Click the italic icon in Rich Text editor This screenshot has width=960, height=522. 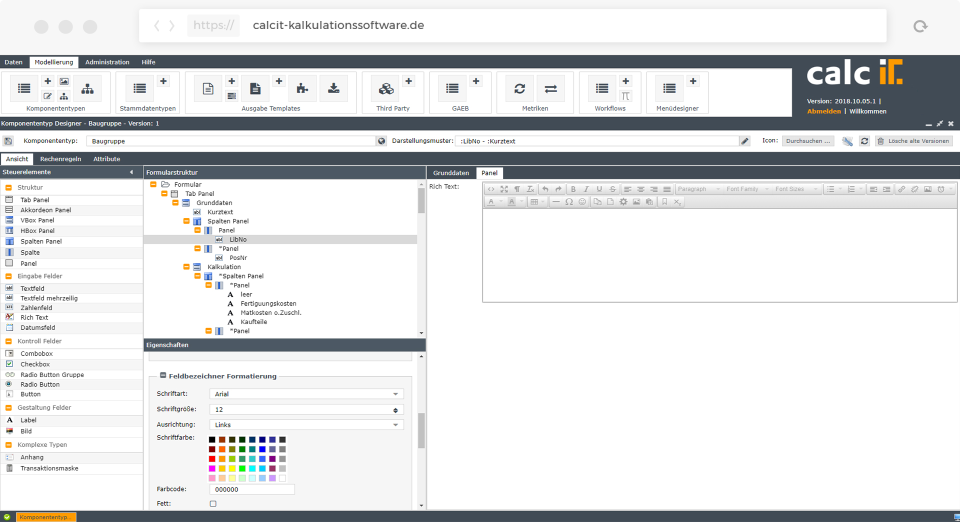[x=586, y=189]
